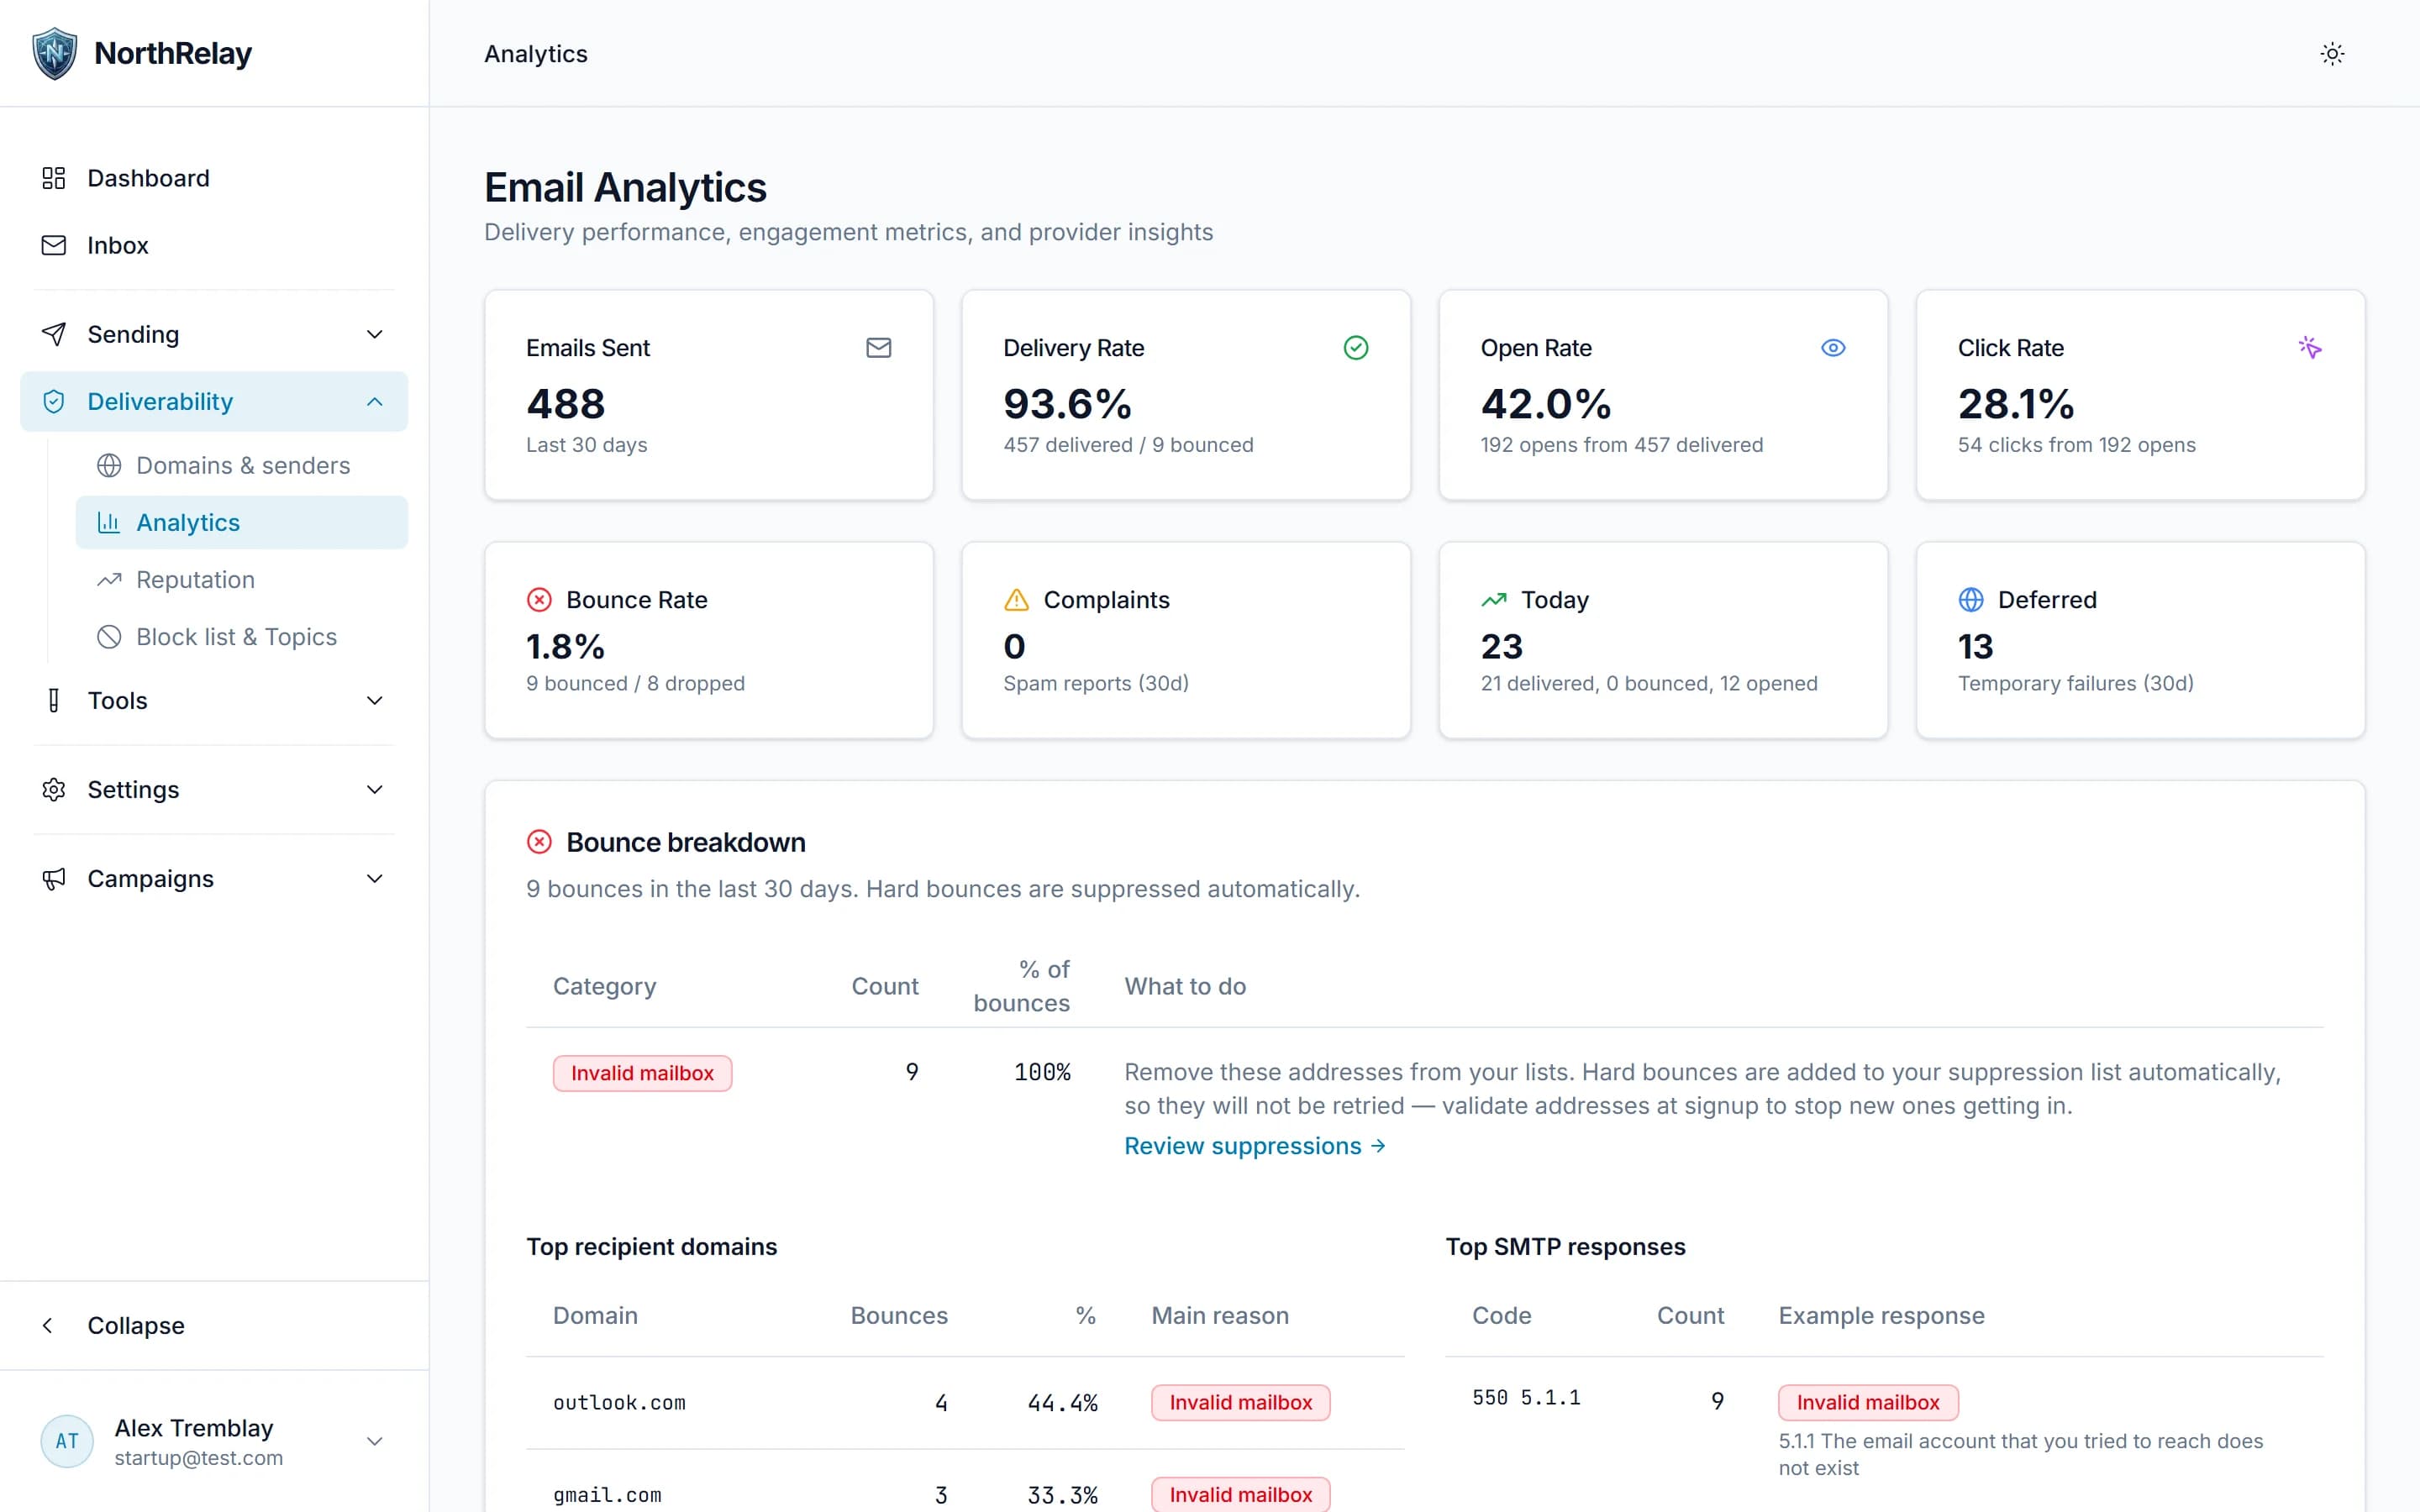2420x1512 pixels.
Task: Follow the Review suppressions link
Action: tap(1254, 1146)
